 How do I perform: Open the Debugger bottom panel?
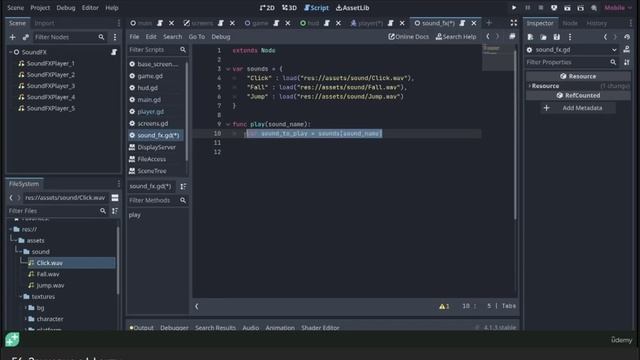174,328
